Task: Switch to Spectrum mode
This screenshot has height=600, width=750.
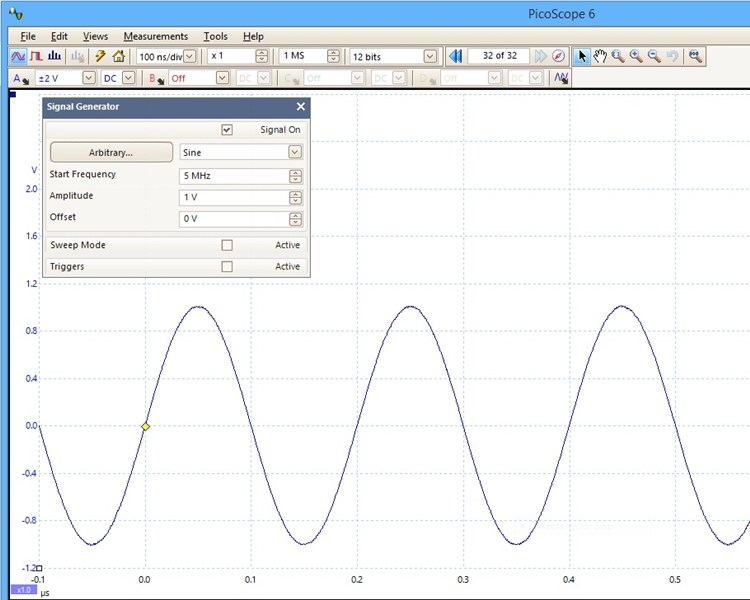Action: point(55,56)
